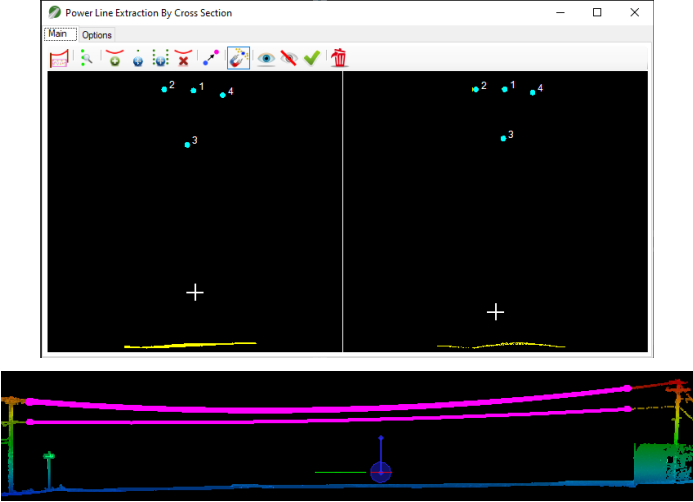
Task: Maximize the Power Line Extraction window
Action: [597, 13]
